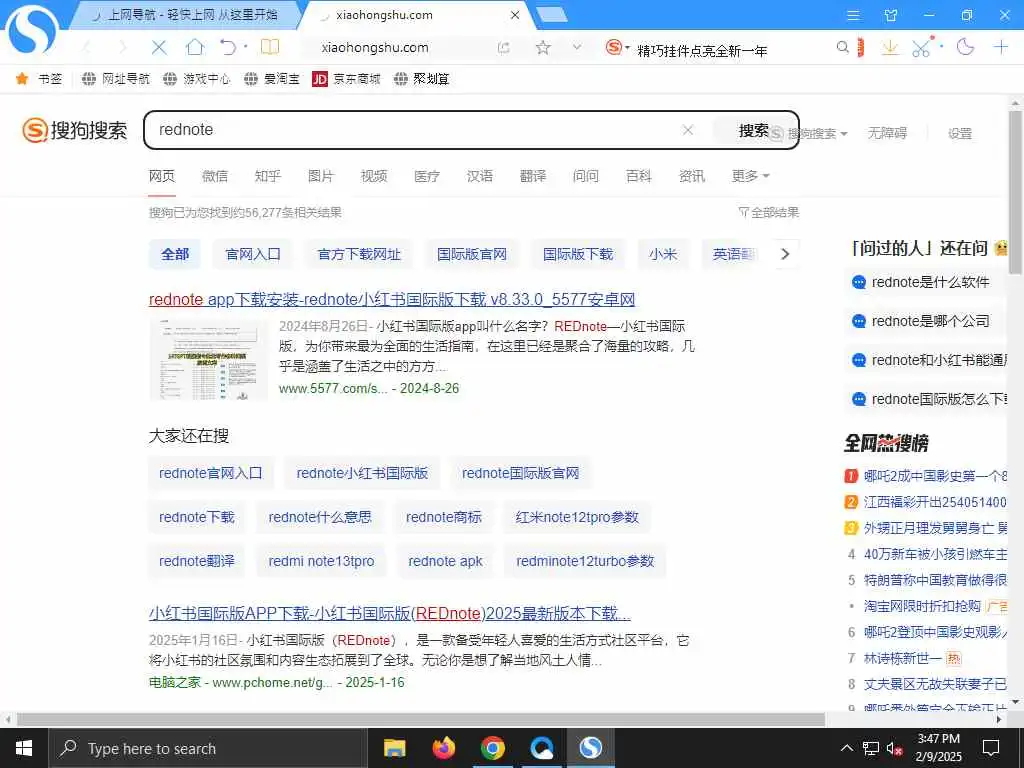Switch to the 微信 search tab
Screen dimensions: 1024x768
[x=215, y=176]
